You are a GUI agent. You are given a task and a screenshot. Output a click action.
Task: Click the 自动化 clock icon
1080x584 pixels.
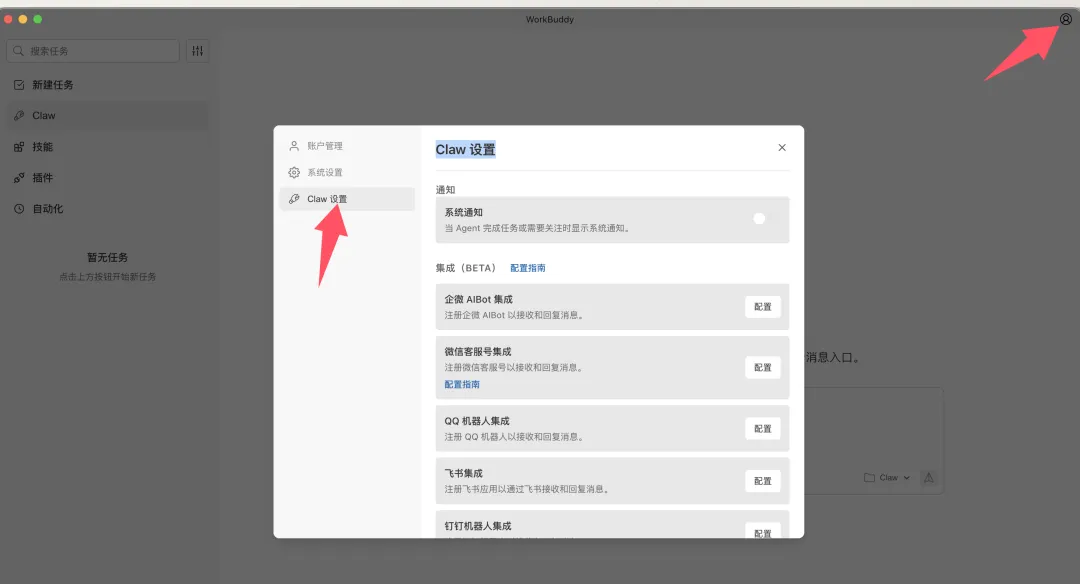pos(19,209)
